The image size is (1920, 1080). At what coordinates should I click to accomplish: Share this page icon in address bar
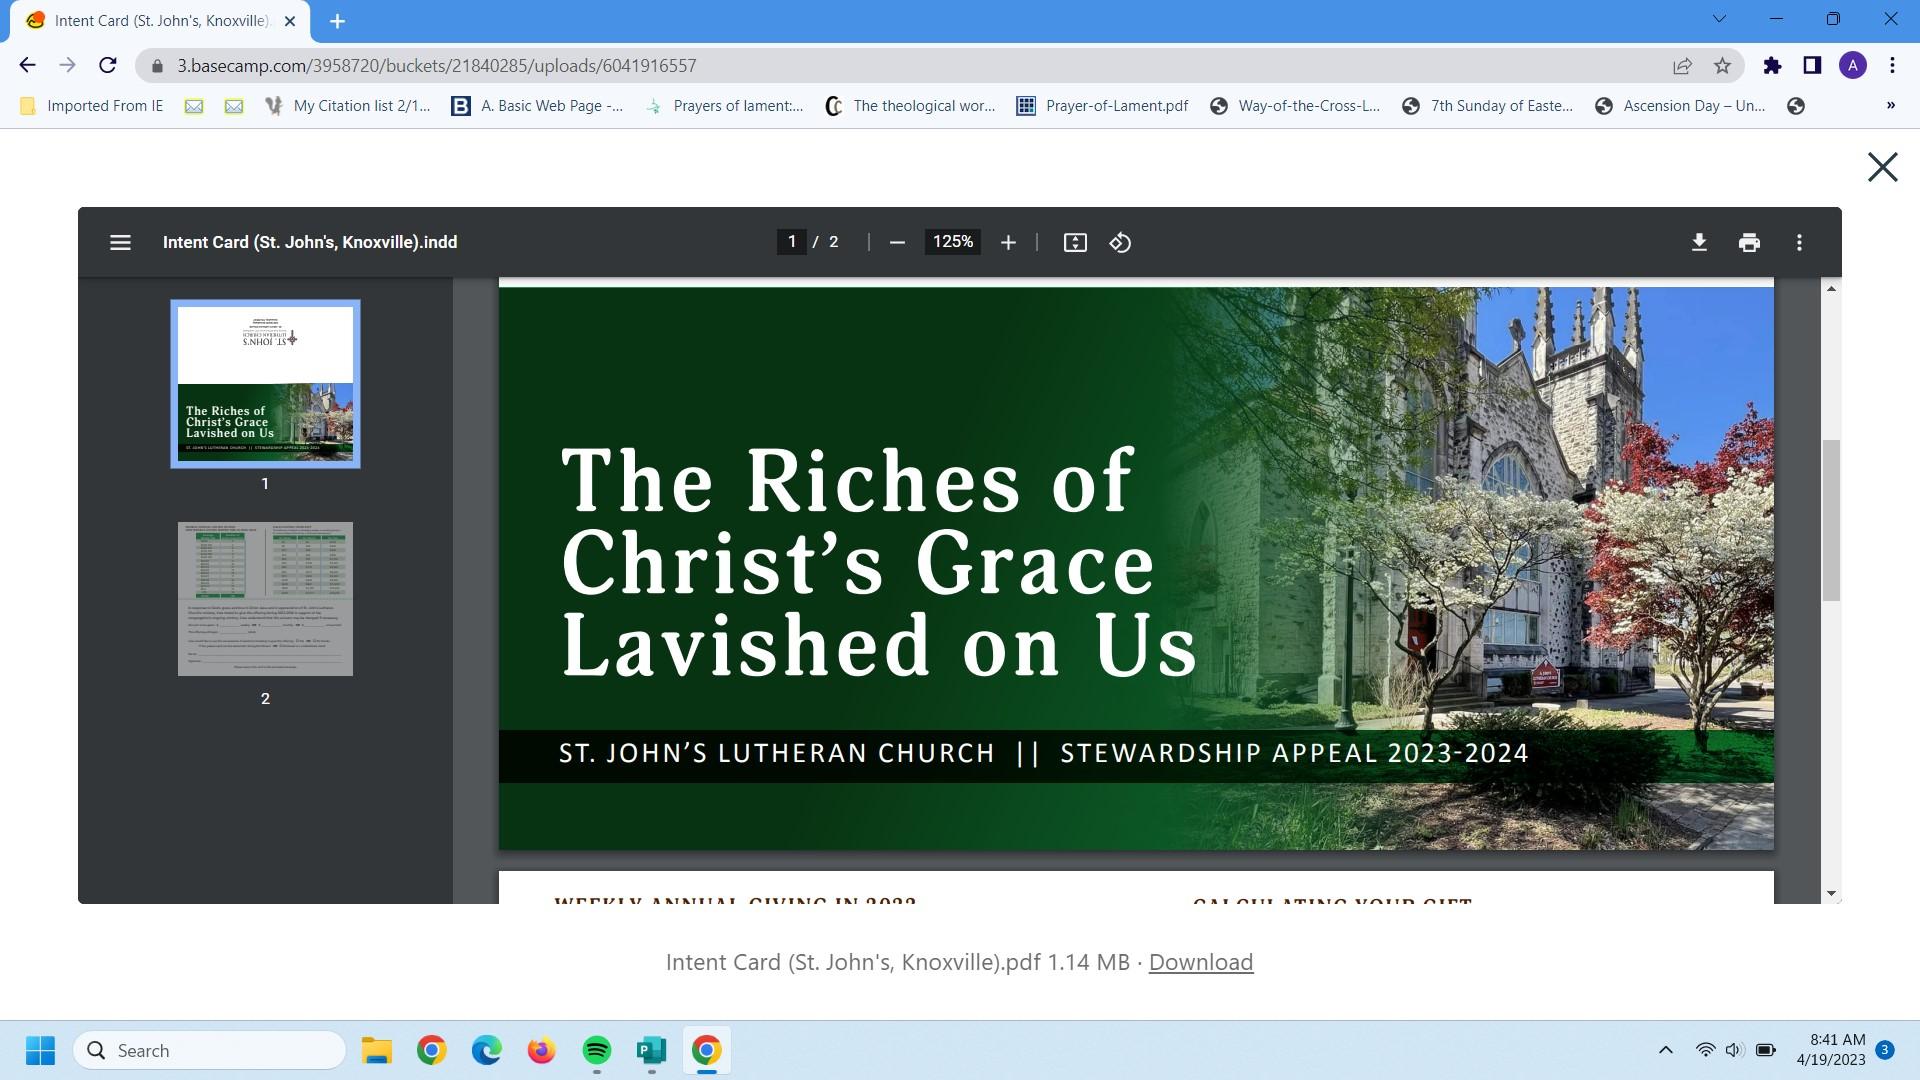(x=1682, y=66)
